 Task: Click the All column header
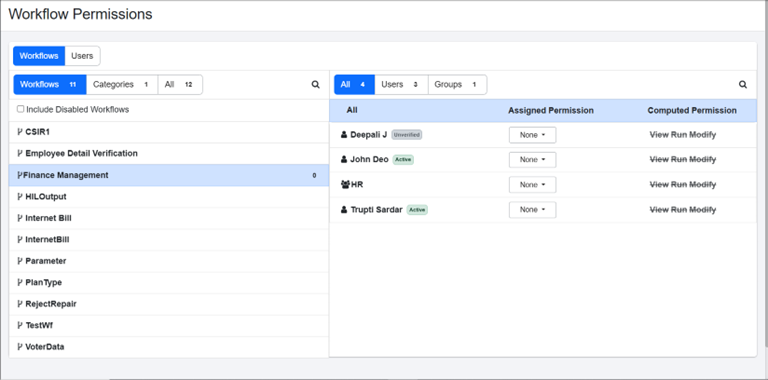[x=352, y=110]
